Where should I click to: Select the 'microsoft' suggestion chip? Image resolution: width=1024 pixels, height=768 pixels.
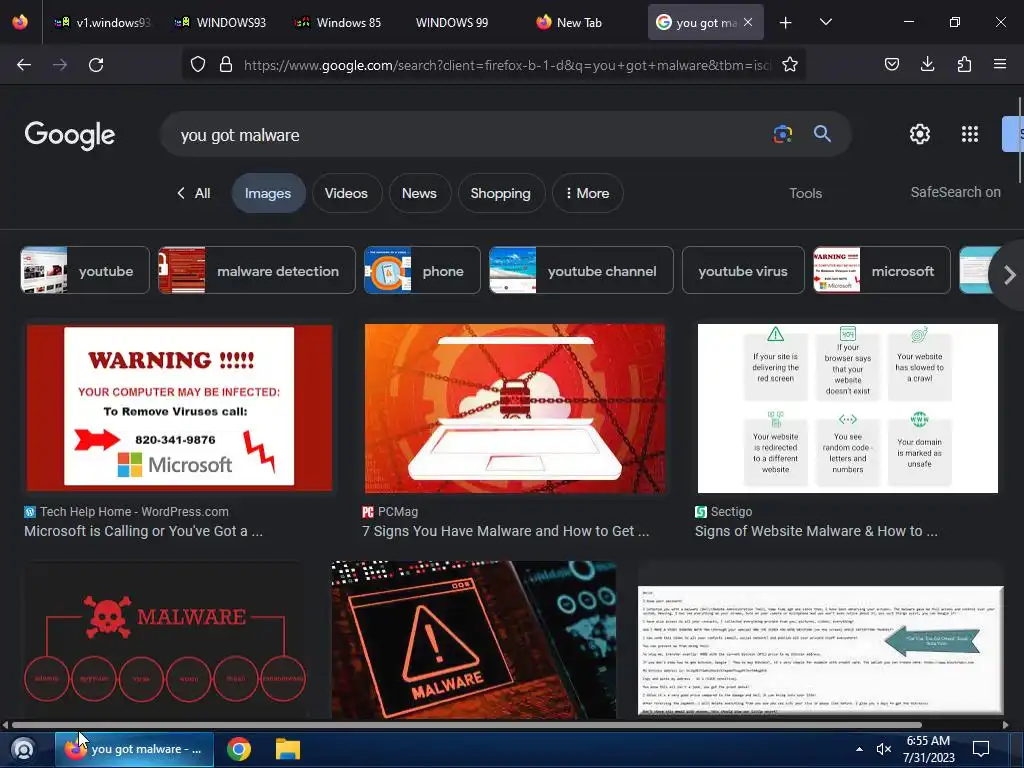[882, 270]
